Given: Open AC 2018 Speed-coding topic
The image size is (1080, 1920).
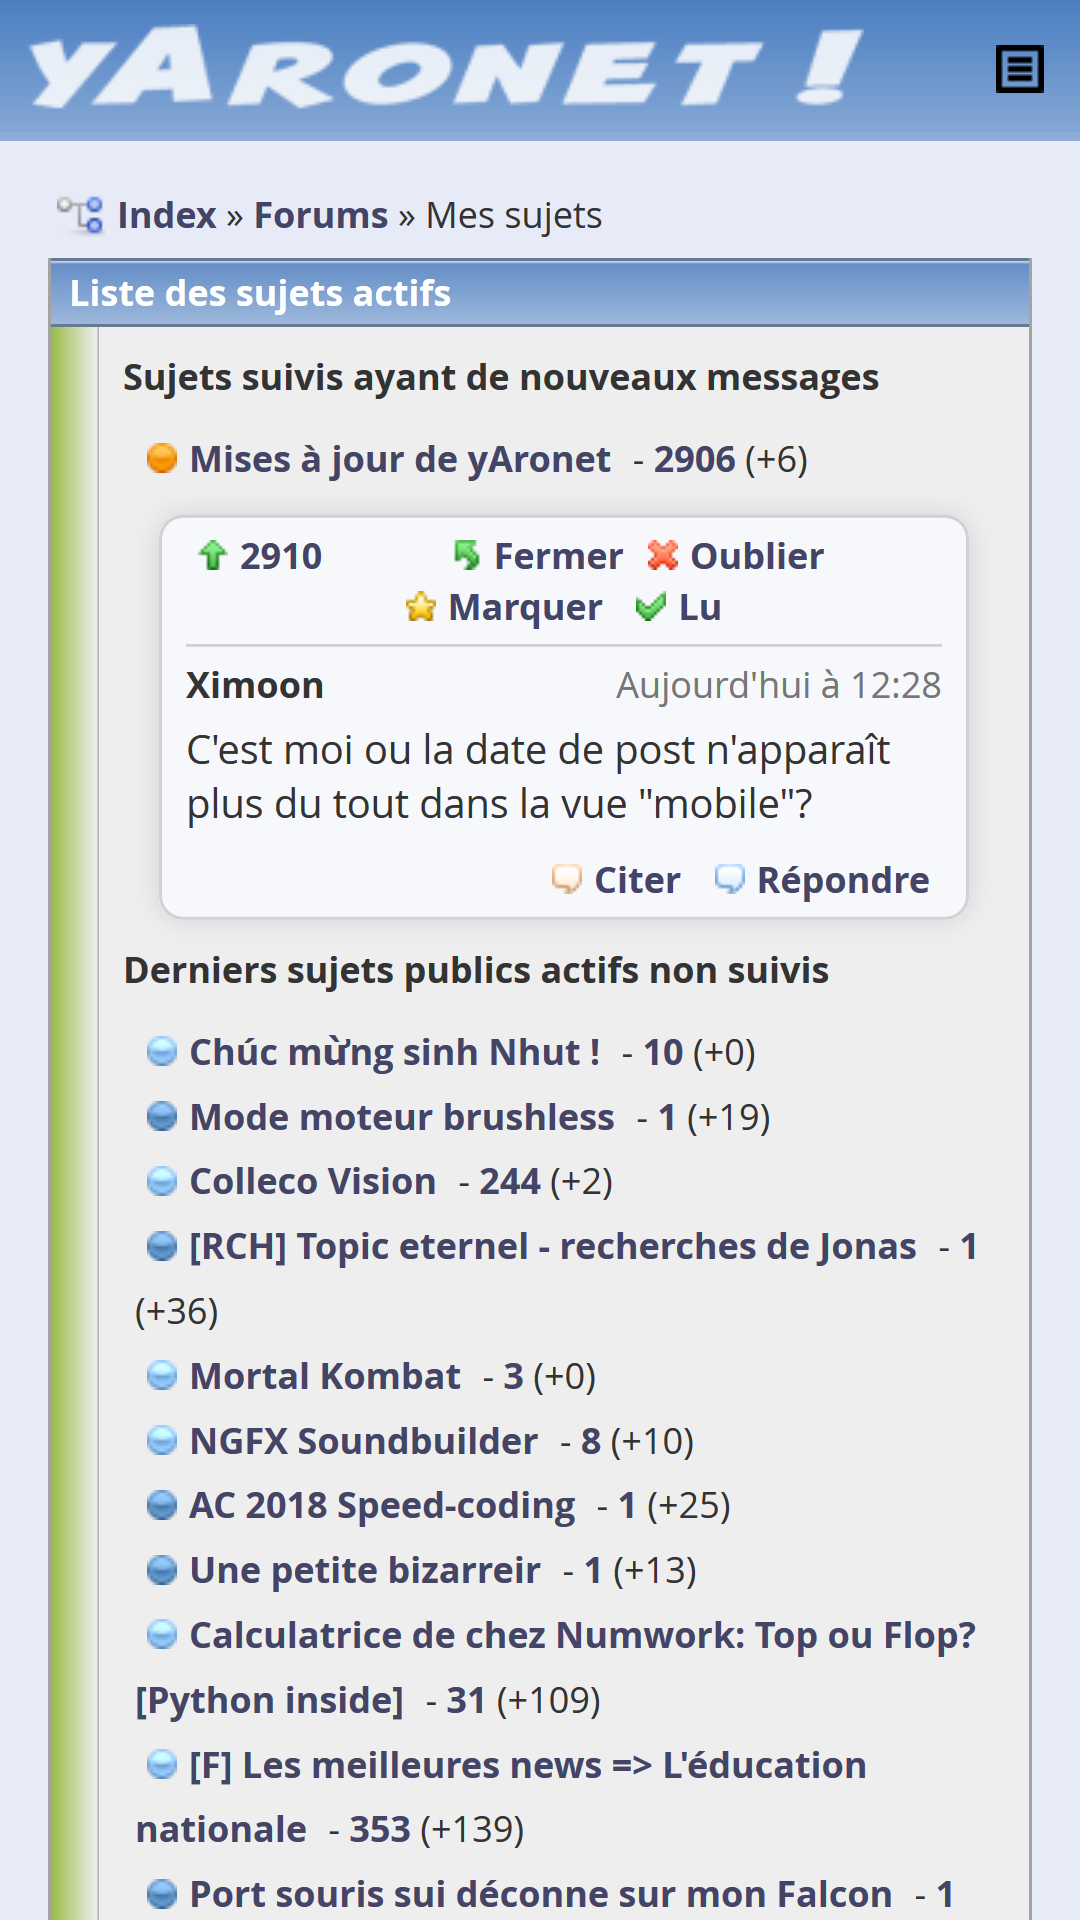Looking at the screenshot, I should pos(382,1506).
